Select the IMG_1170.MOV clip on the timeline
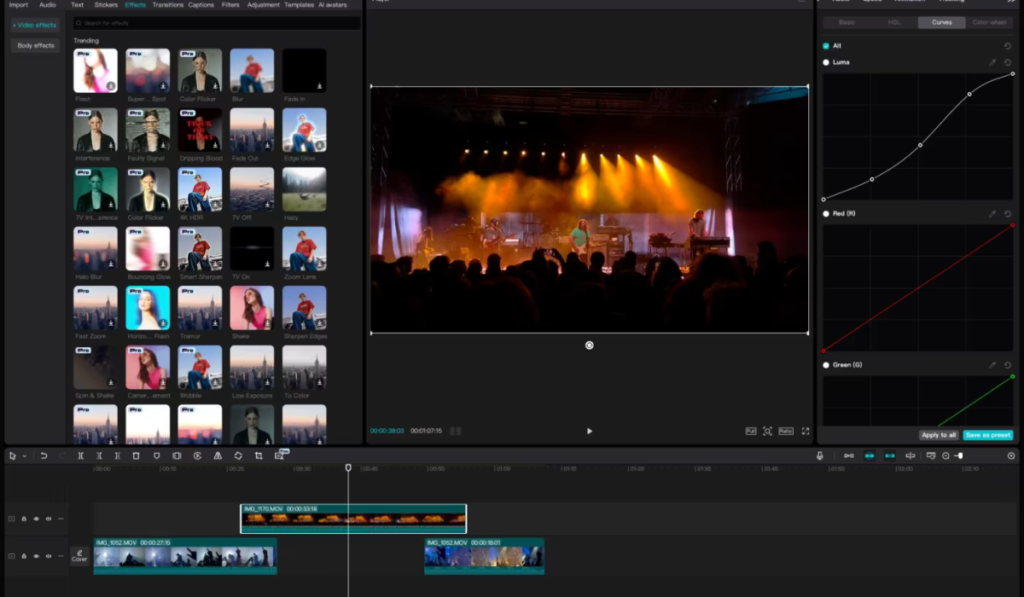The width and height of the screenshot is (1024, 597). tap(353, 519)
